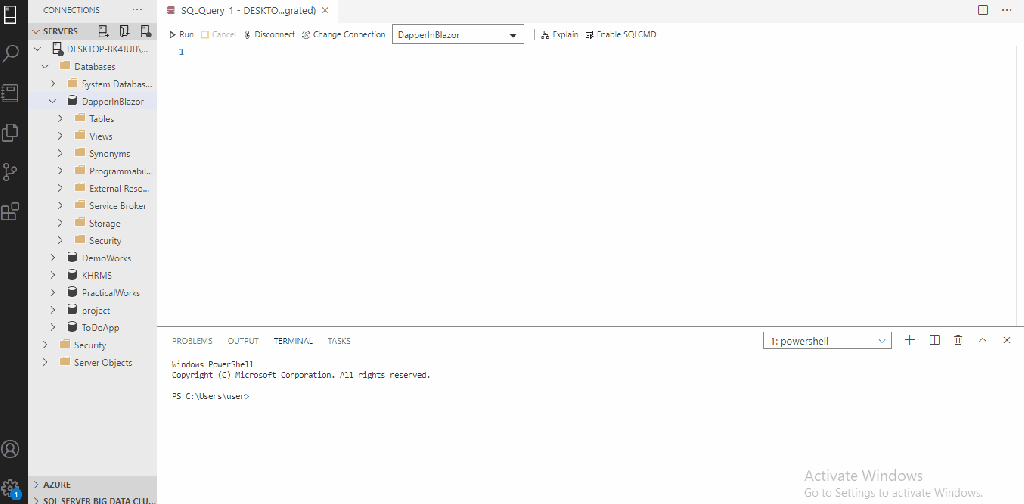The width and height of the screenshot is (1024, 504).
Task: Open the Accounts icon in activity bar
Action: [x=12, y=449]
